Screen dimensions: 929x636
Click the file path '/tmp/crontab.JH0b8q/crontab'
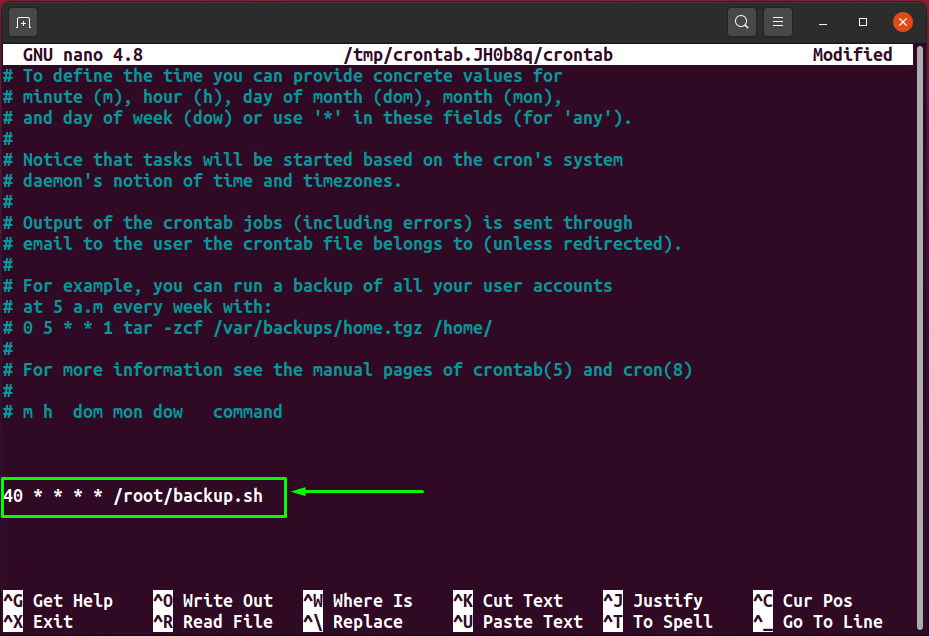(x=478, y=55)
